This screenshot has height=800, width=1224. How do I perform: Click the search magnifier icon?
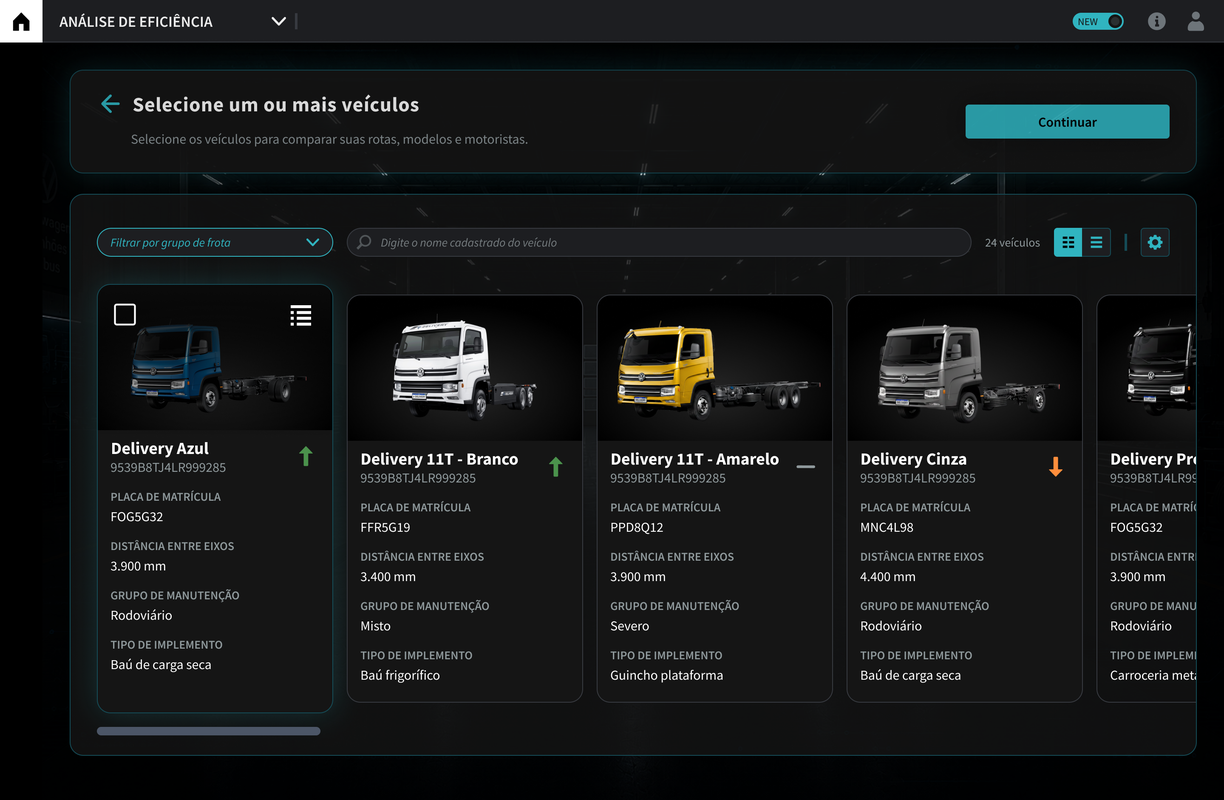click(364, 242)
